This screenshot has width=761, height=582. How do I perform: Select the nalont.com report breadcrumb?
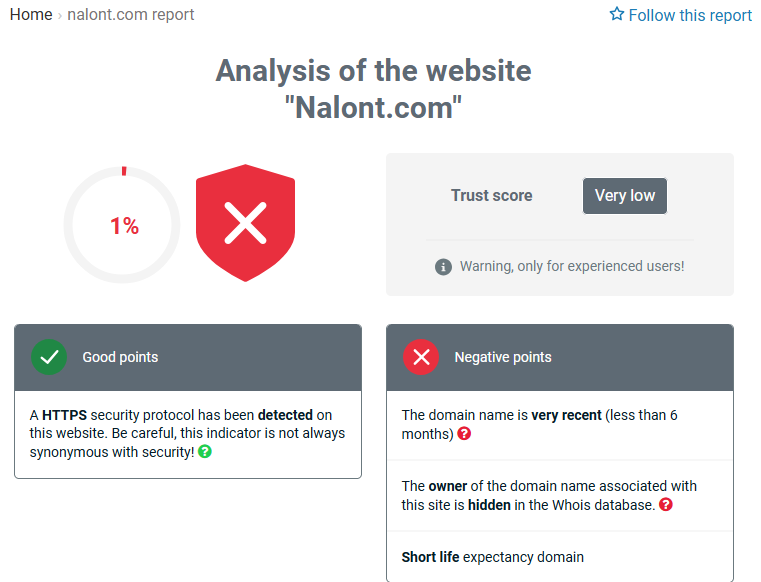[x=131, y=15]
